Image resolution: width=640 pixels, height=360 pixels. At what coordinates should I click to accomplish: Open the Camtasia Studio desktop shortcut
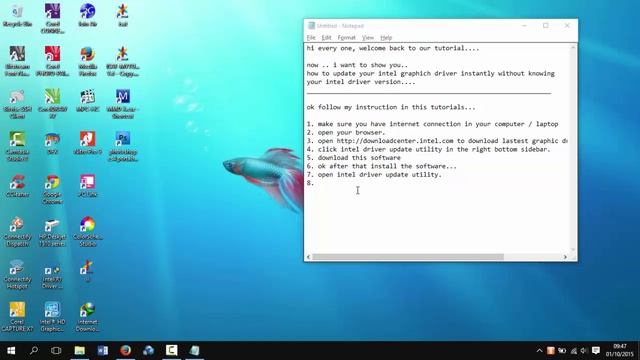click(17, 147)
